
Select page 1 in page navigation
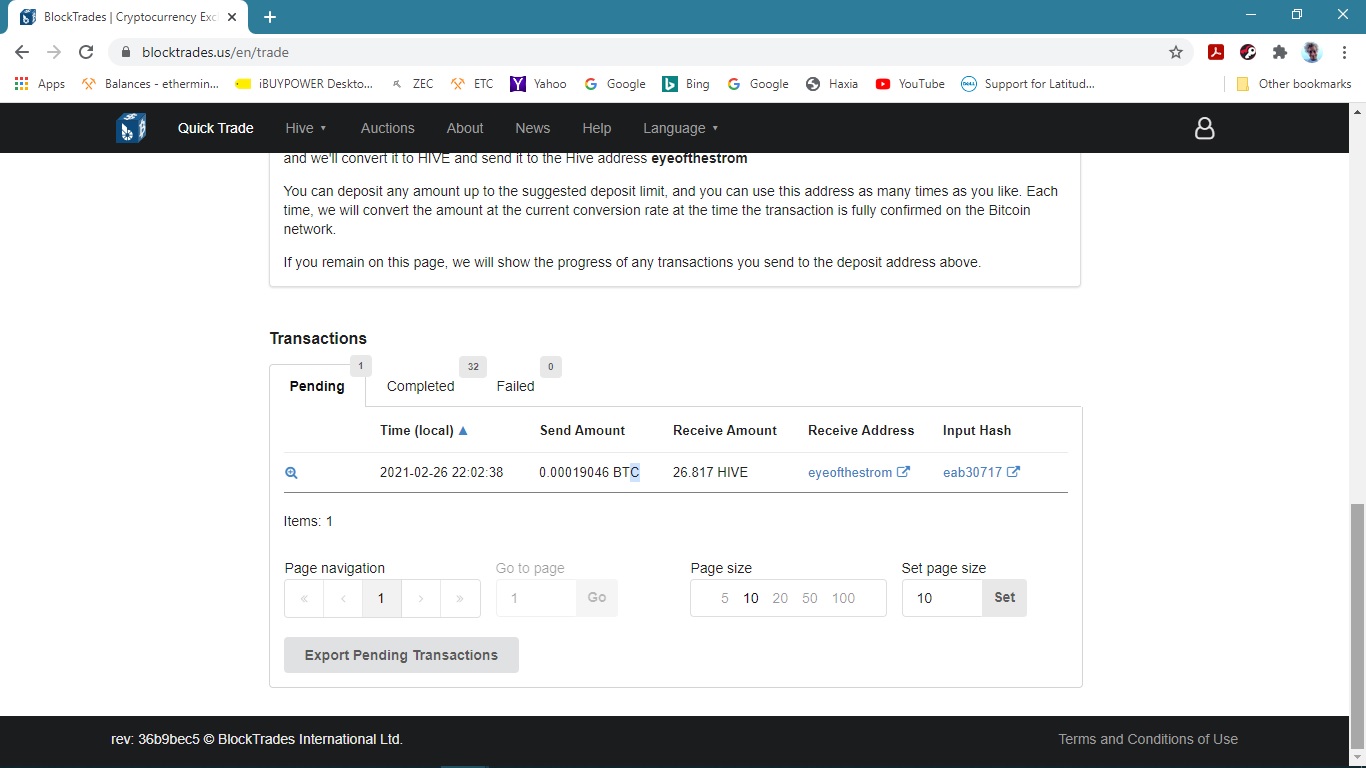click(x=381, y=598)
